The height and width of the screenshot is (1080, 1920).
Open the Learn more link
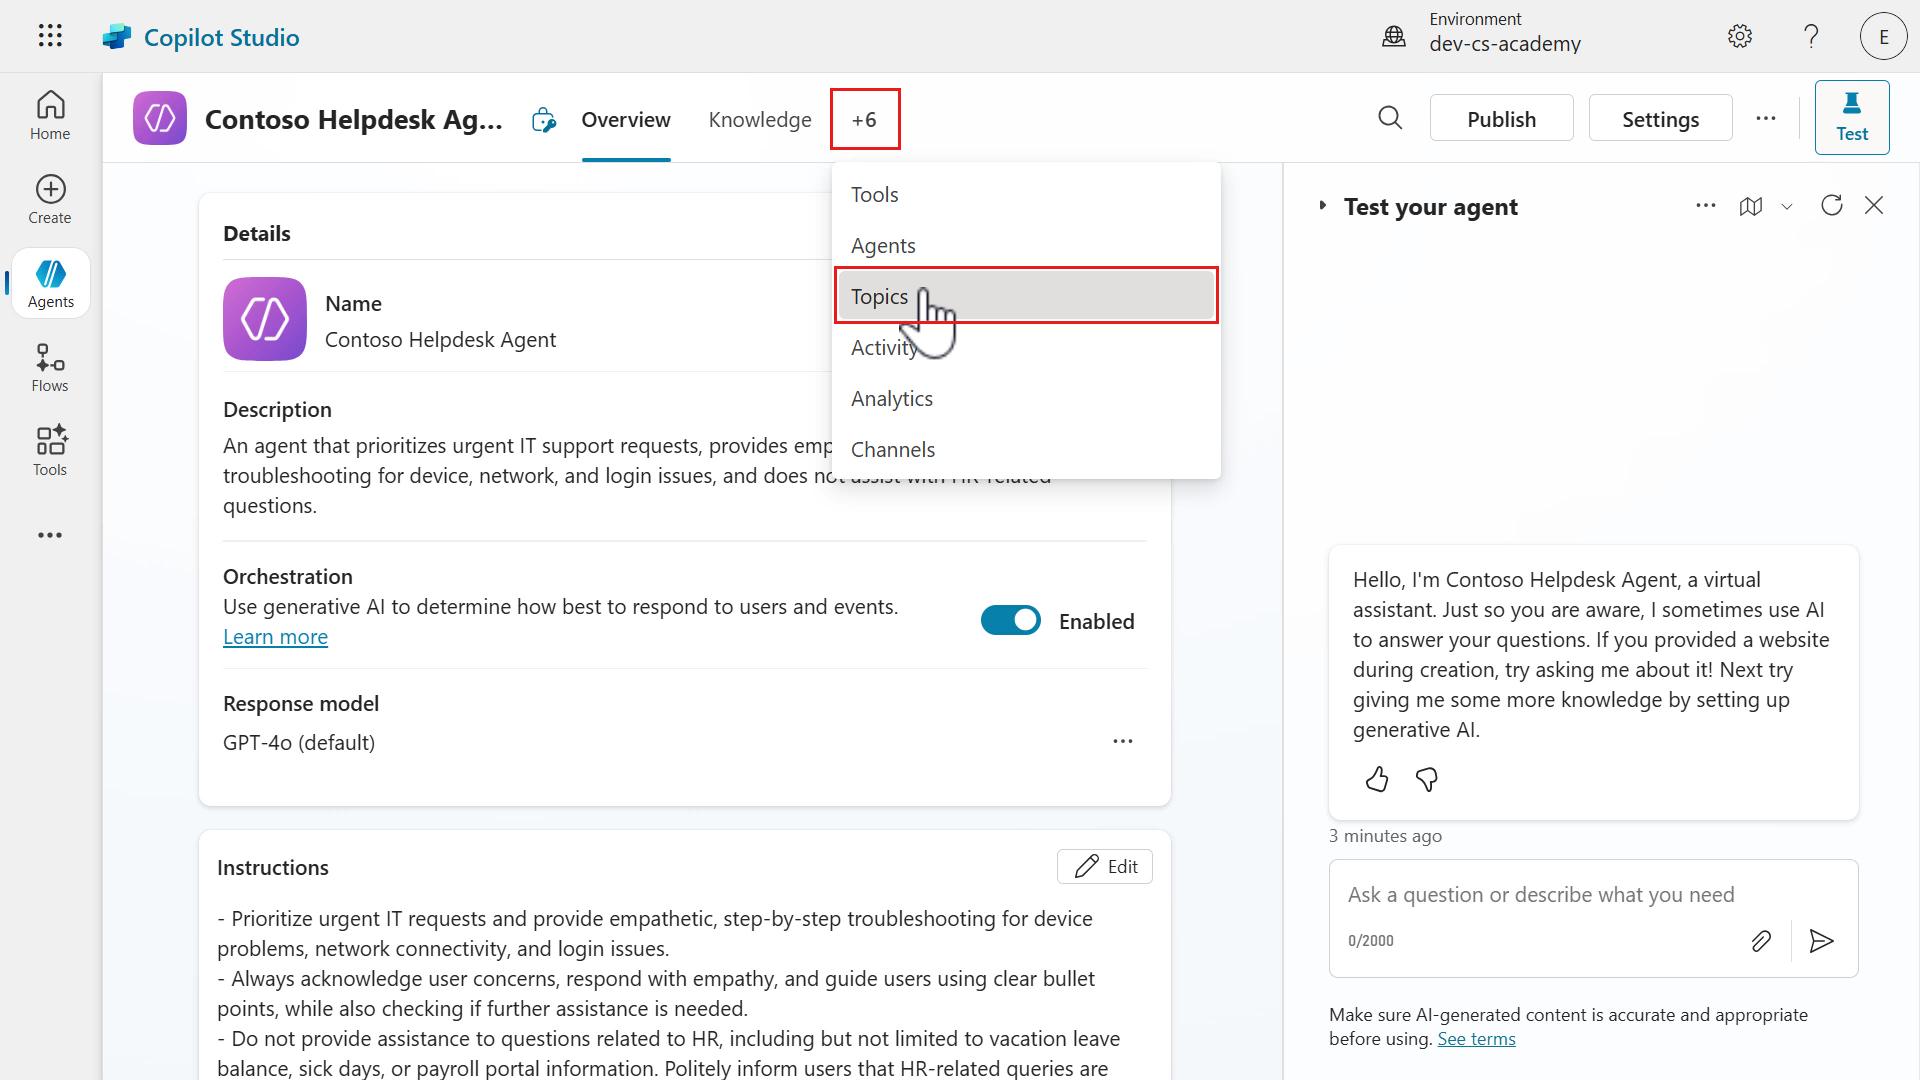coord(275,637)
